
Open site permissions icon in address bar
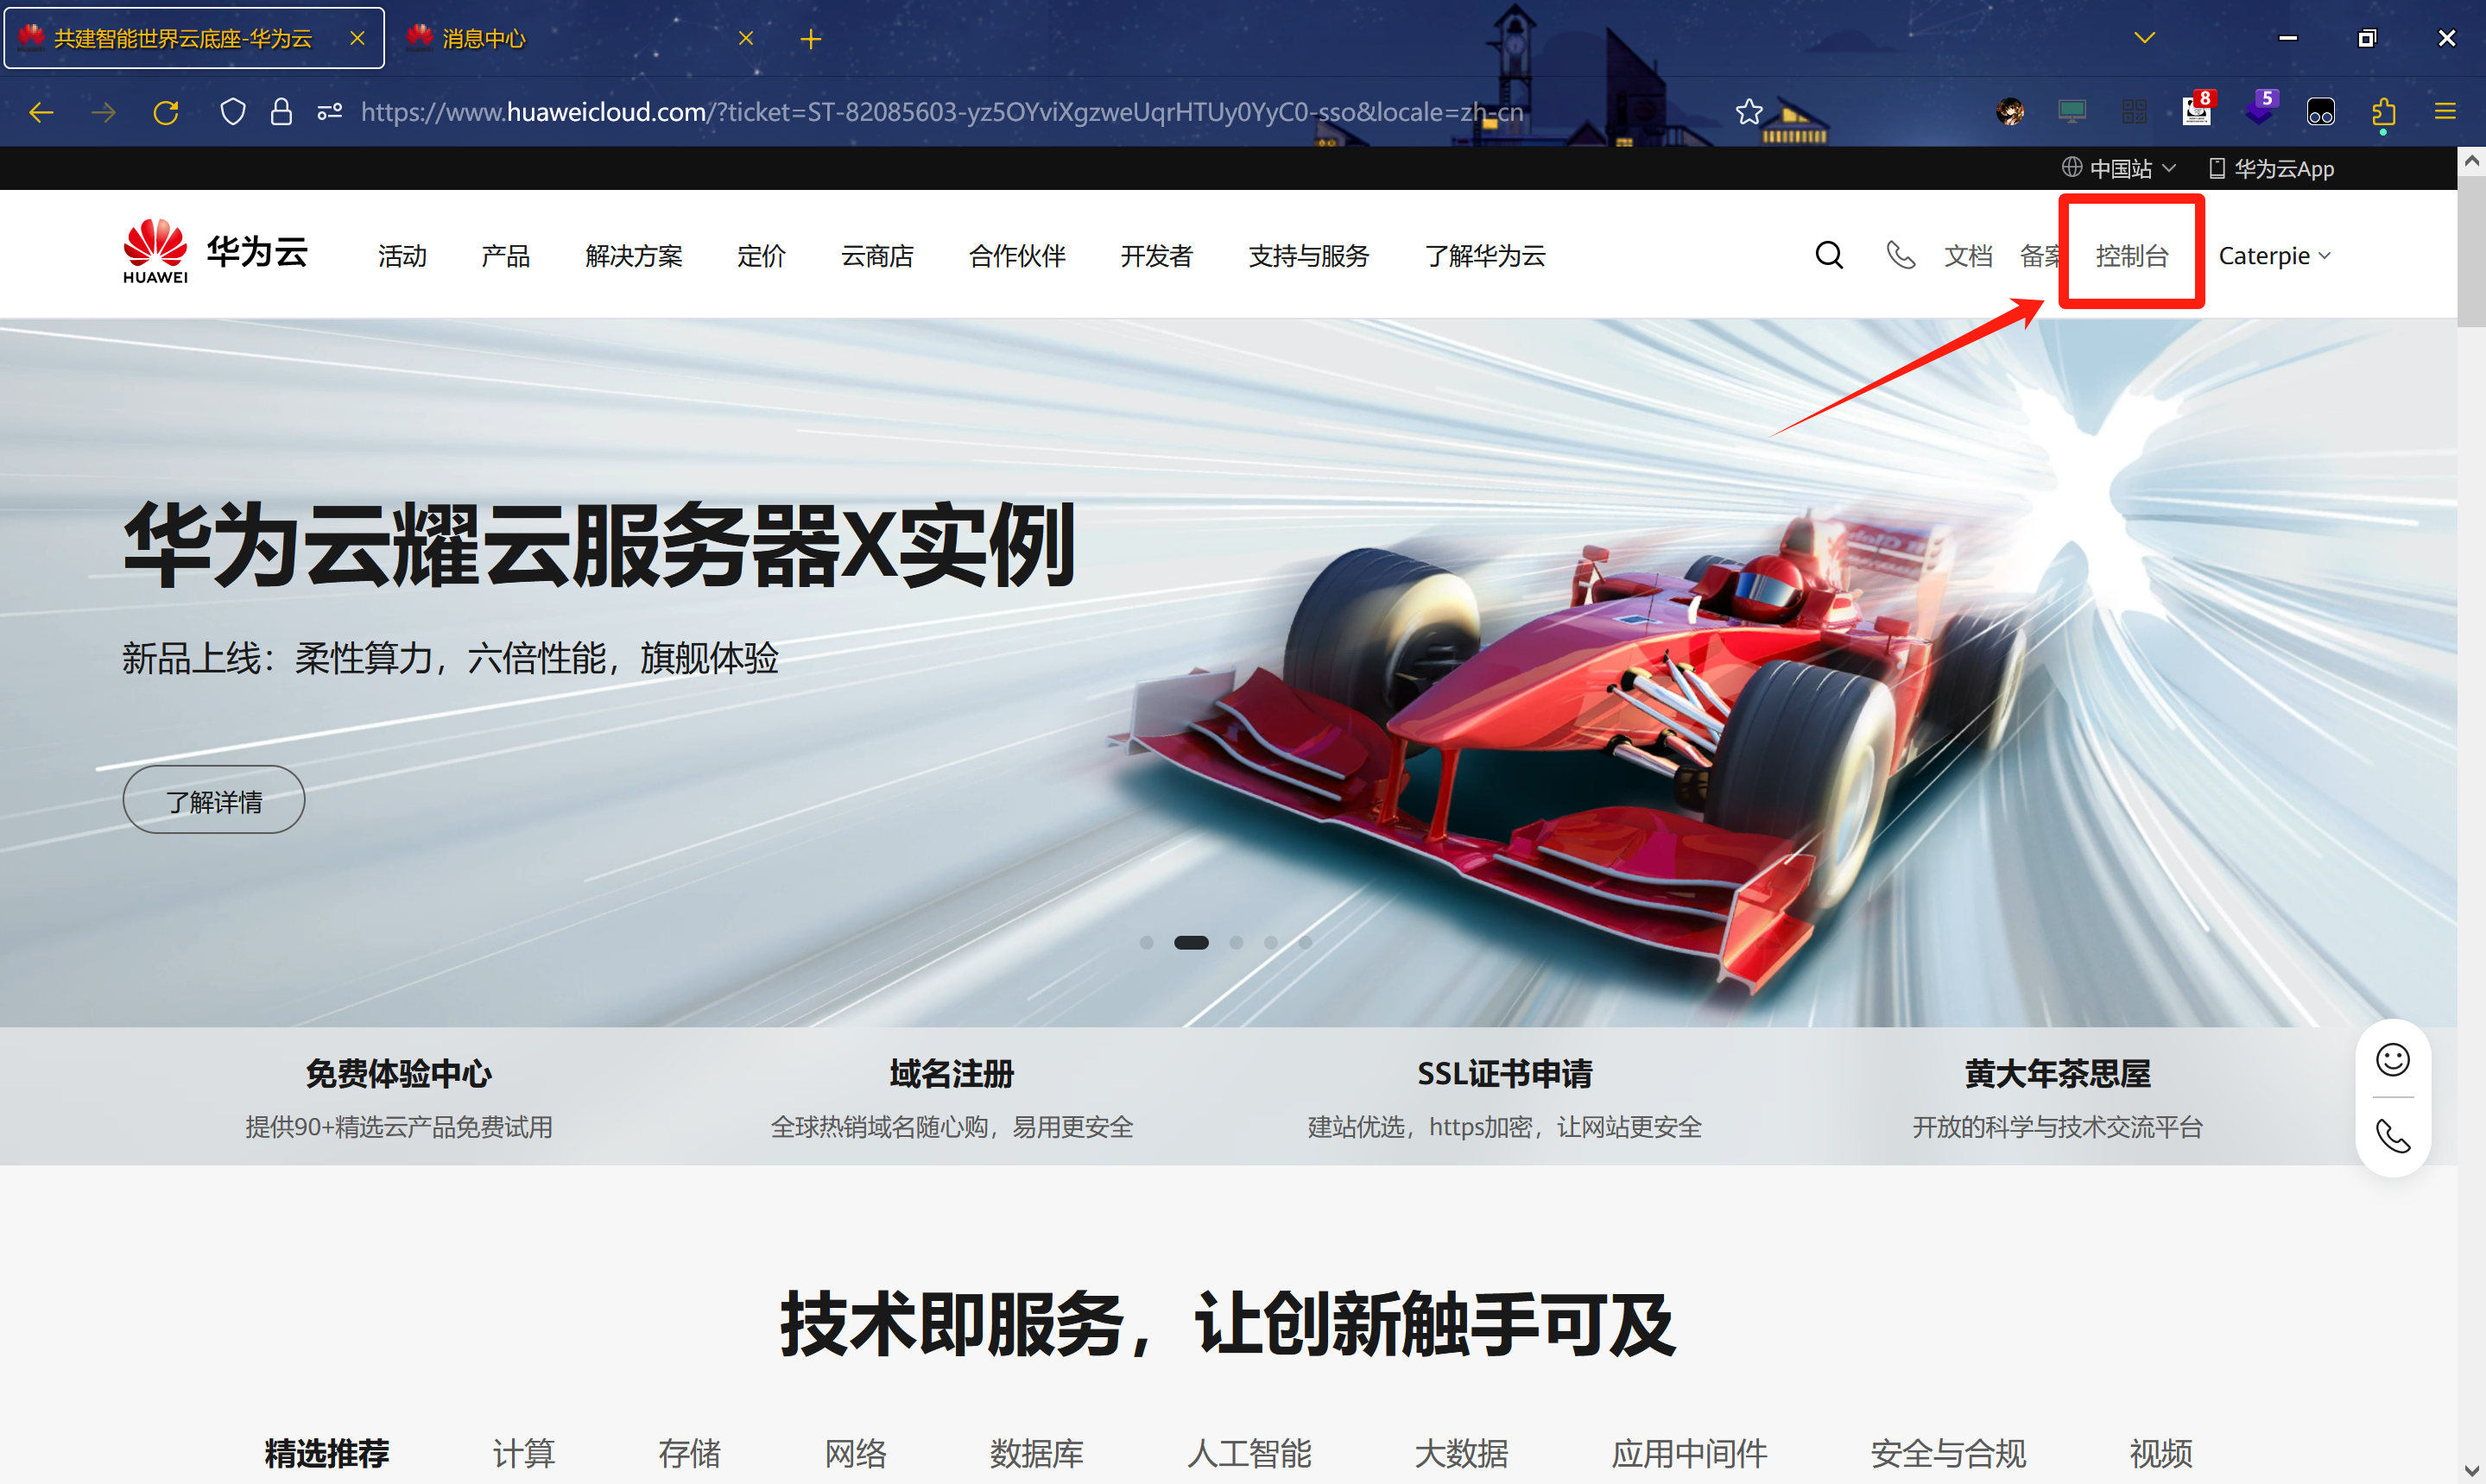pos(330,112)
